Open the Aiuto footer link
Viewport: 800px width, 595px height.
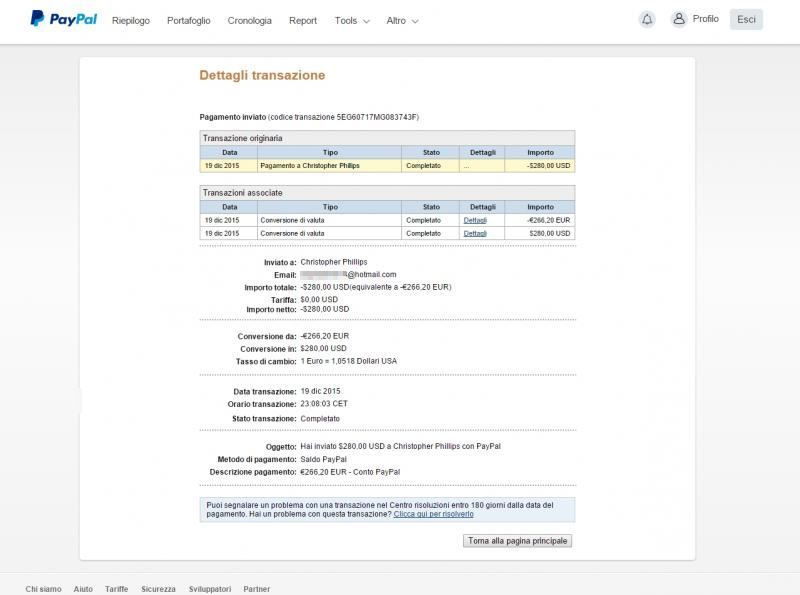coord(83,589)
